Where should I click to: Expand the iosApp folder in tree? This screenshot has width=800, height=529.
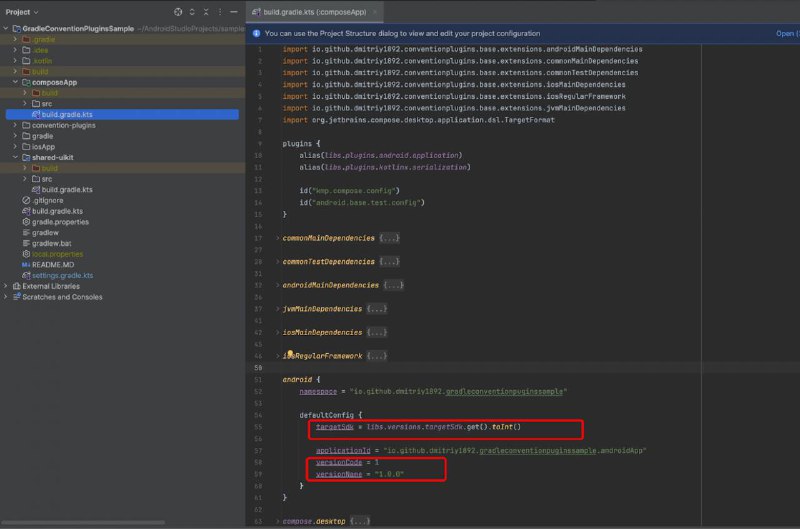coord(15,146)
